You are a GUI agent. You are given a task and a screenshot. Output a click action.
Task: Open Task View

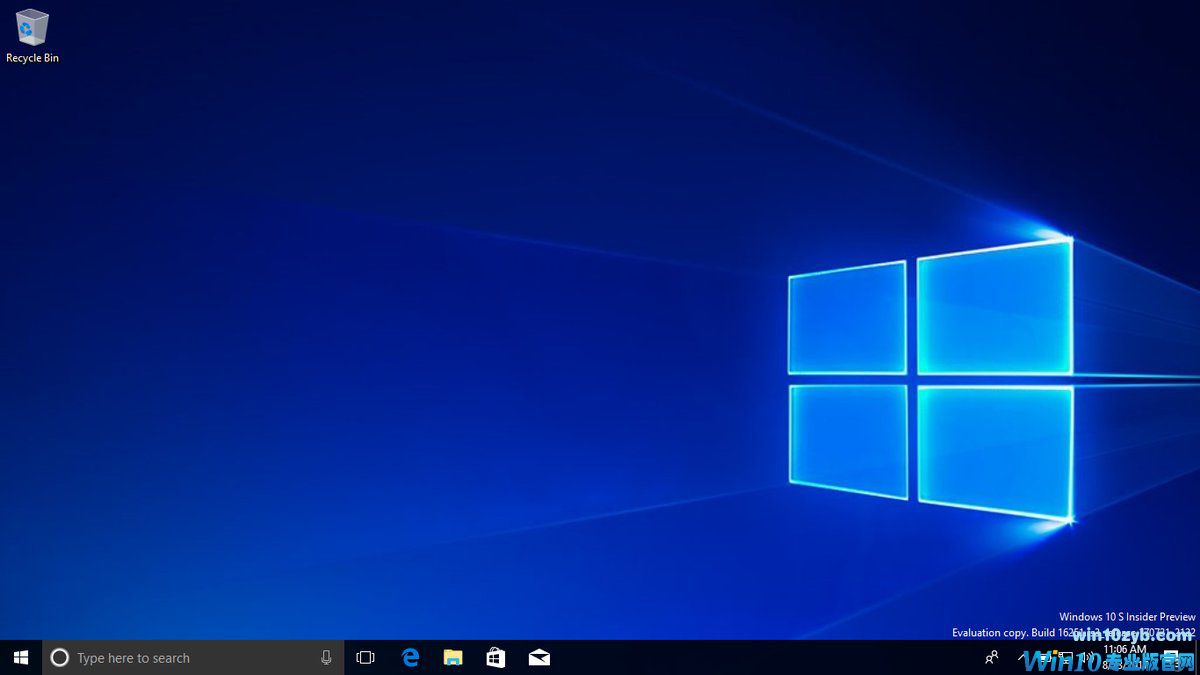point(364,657)
